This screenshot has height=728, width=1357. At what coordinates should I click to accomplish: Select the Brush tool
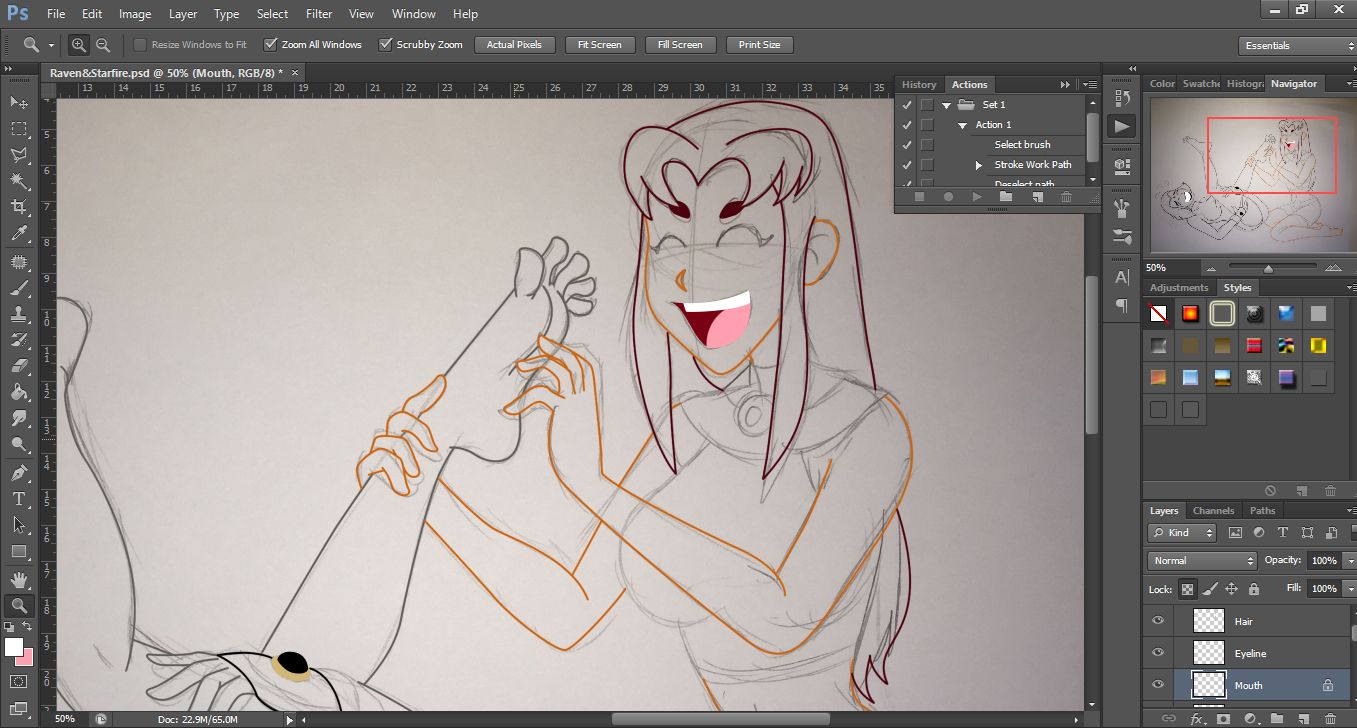click(x=19, y=288)
